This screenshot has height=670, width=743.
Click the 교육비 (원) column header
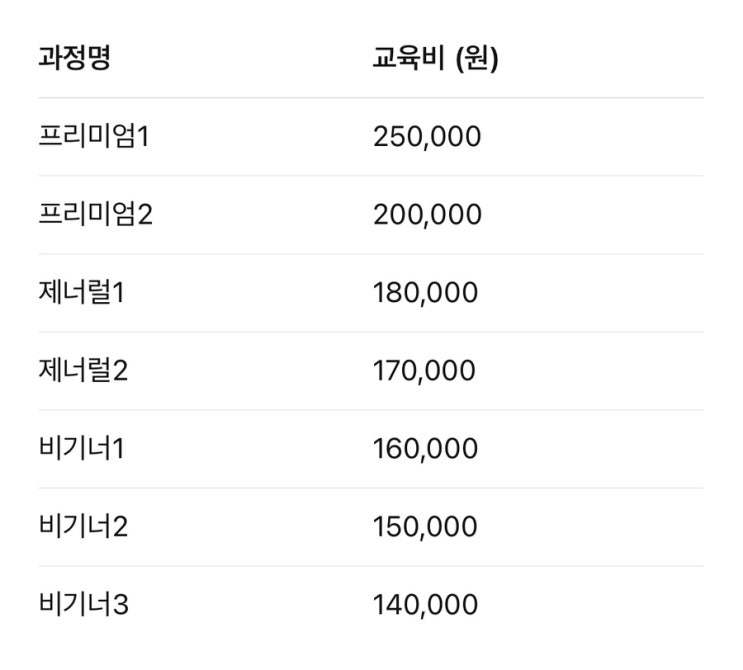(x=435, y=59)
